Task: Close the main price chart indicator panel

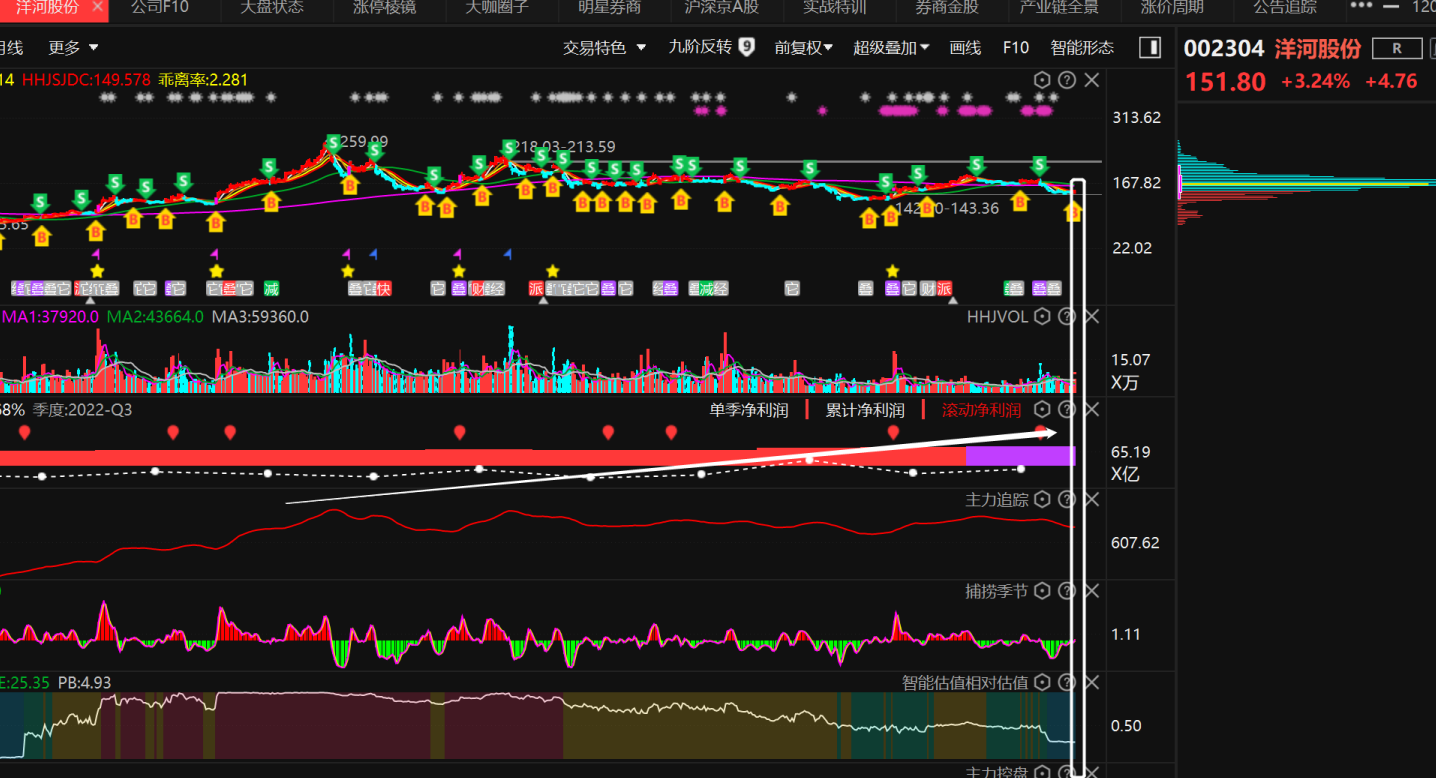Action: [1092, 80]
